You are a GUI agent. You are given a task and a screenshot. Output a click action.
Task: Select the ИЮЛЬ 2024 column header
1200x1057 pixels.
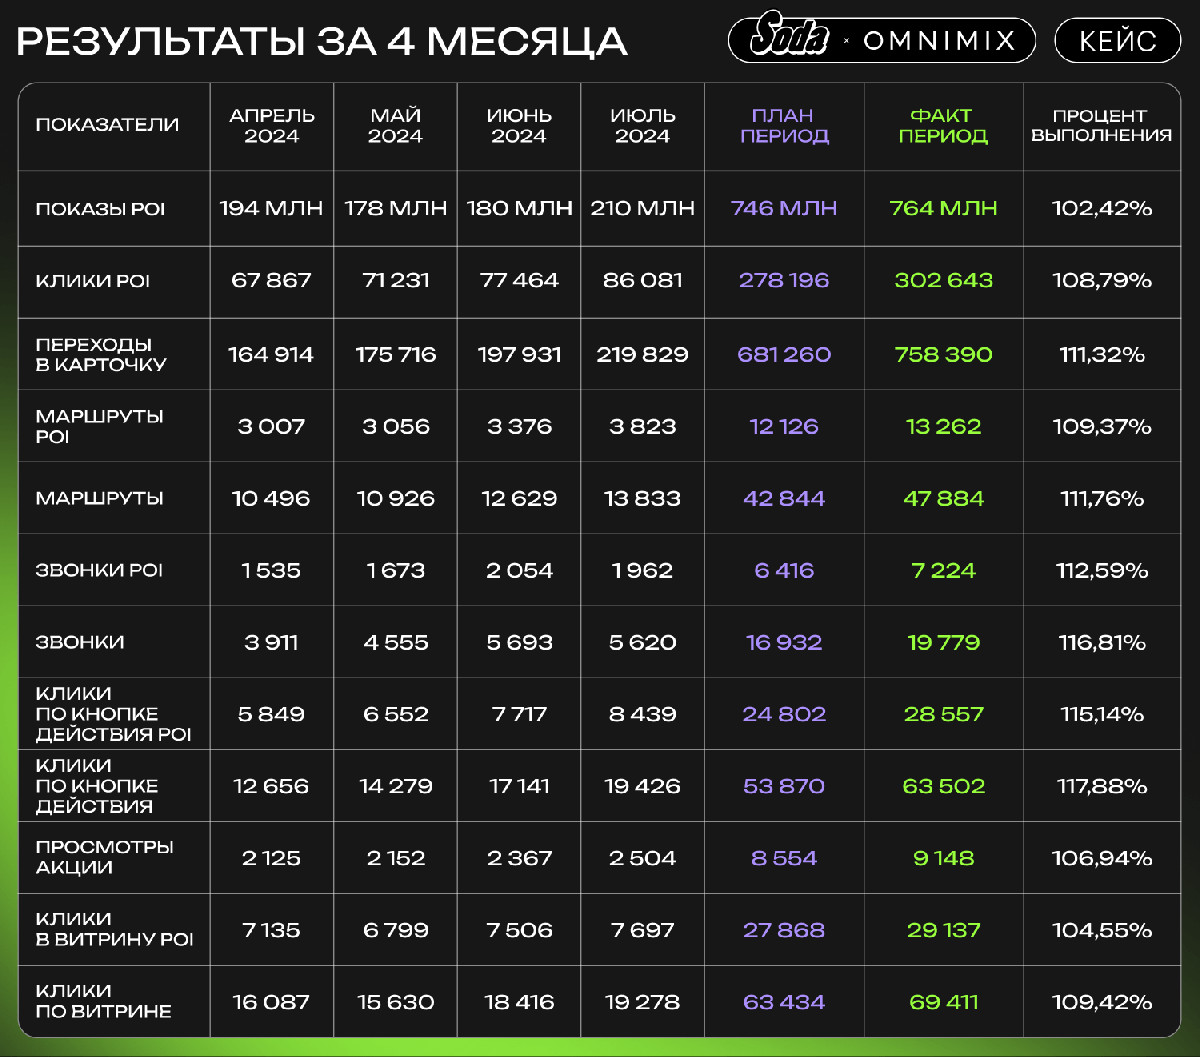(643, 126)
